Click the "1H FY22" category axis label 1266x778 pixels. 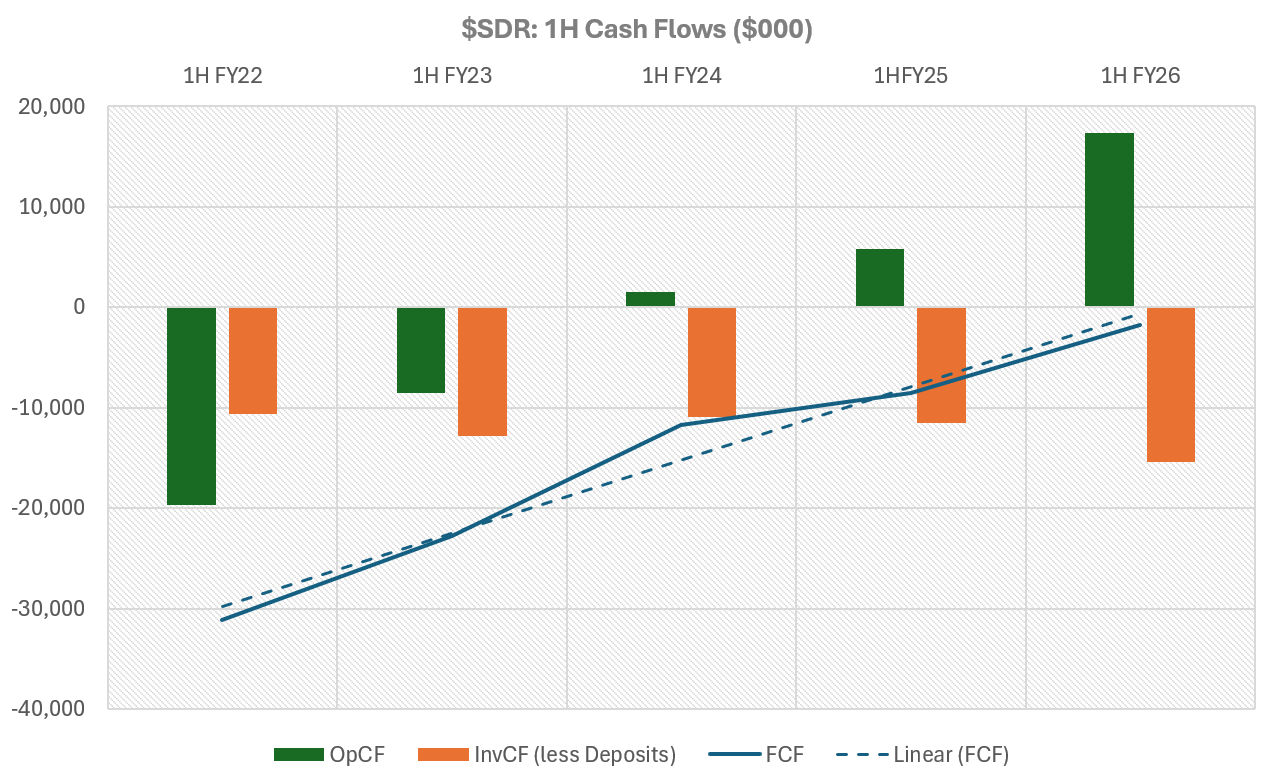222,76
